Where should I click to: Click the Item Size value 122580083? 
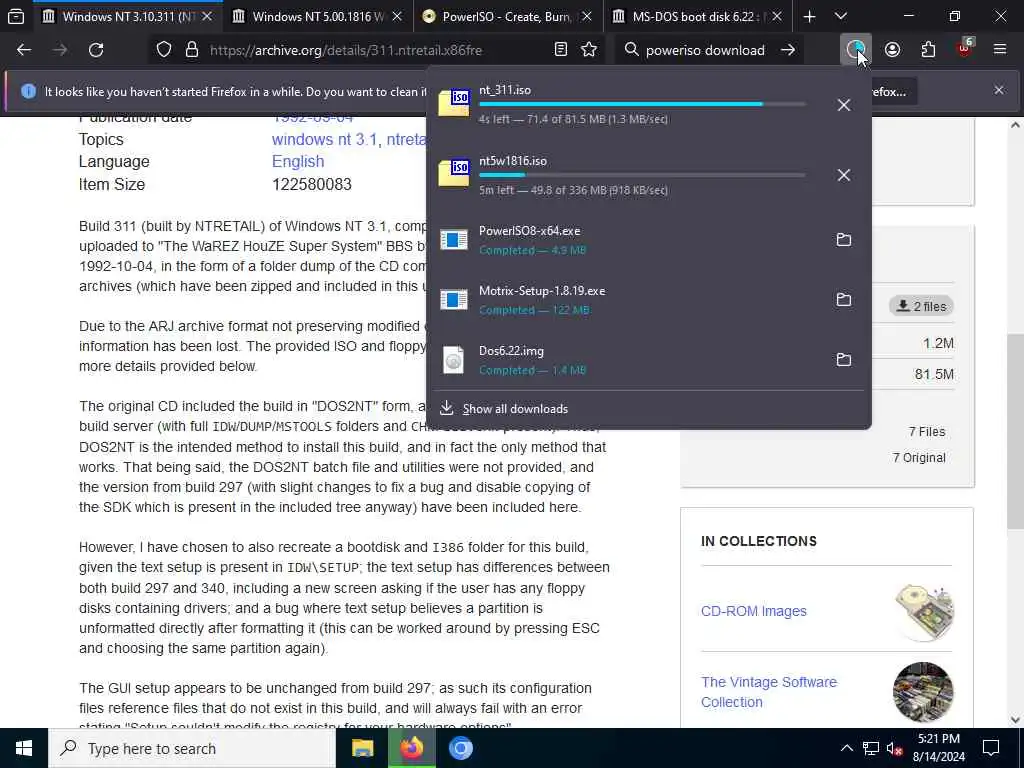[312, 184]
